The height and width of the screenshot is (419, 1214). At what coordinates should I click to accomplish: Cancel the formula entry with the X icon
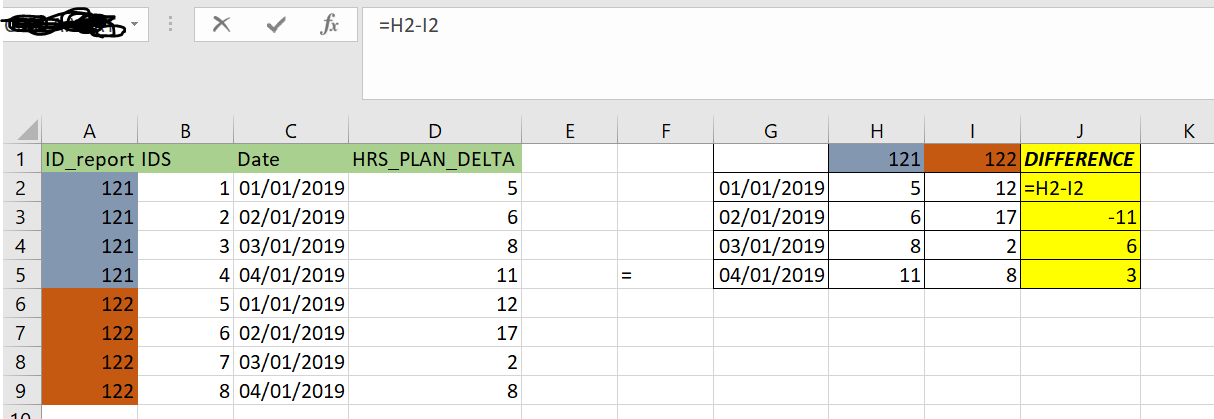[222, 26]
